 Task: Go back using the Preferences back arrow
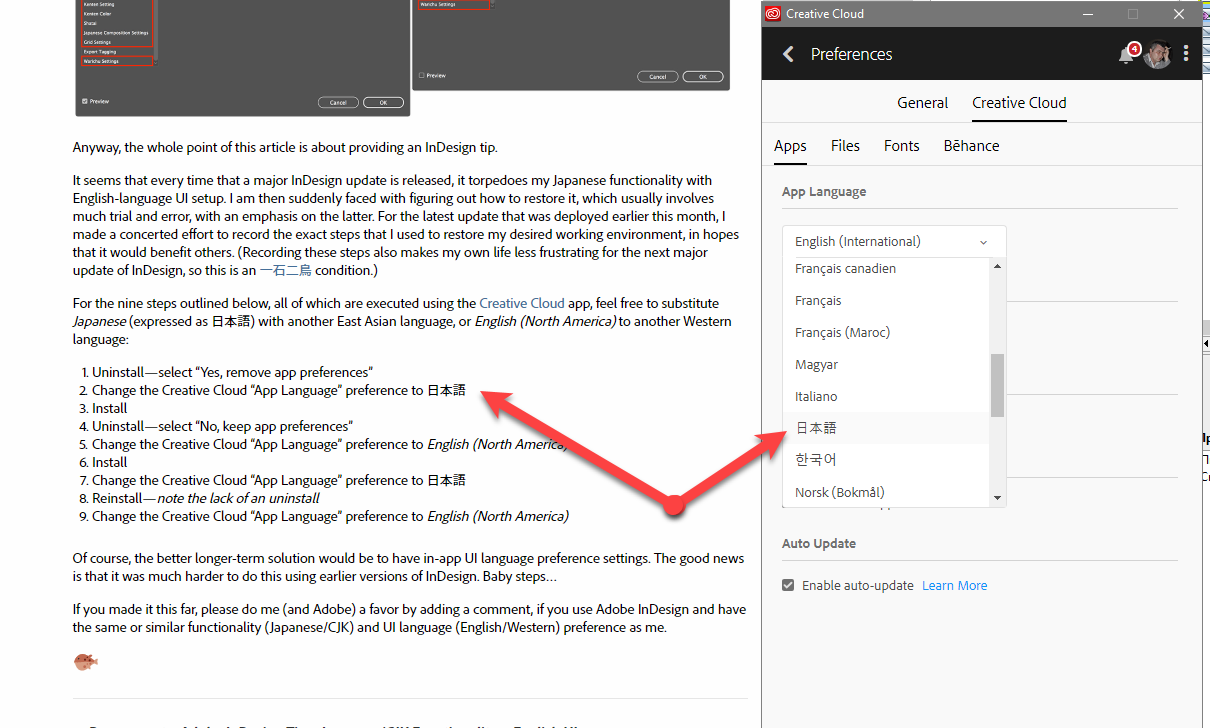(x=788, y=54)
